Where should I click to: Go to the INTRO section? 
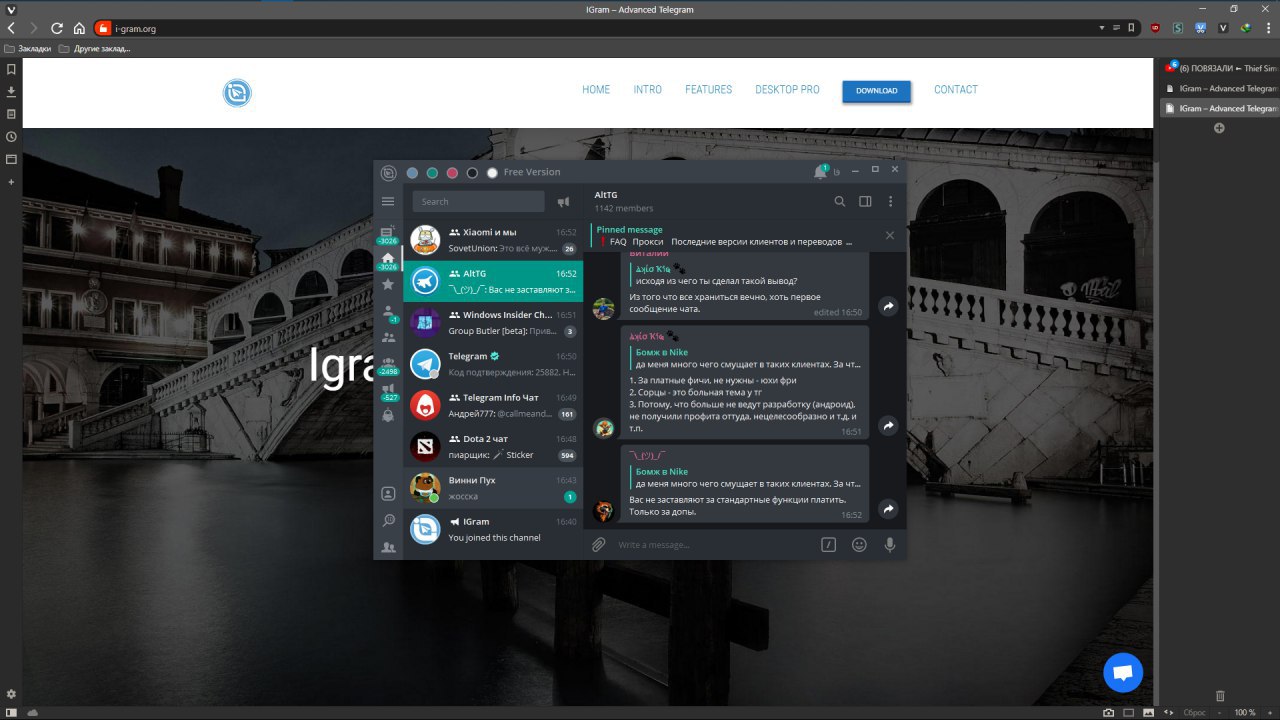point(648,90)
